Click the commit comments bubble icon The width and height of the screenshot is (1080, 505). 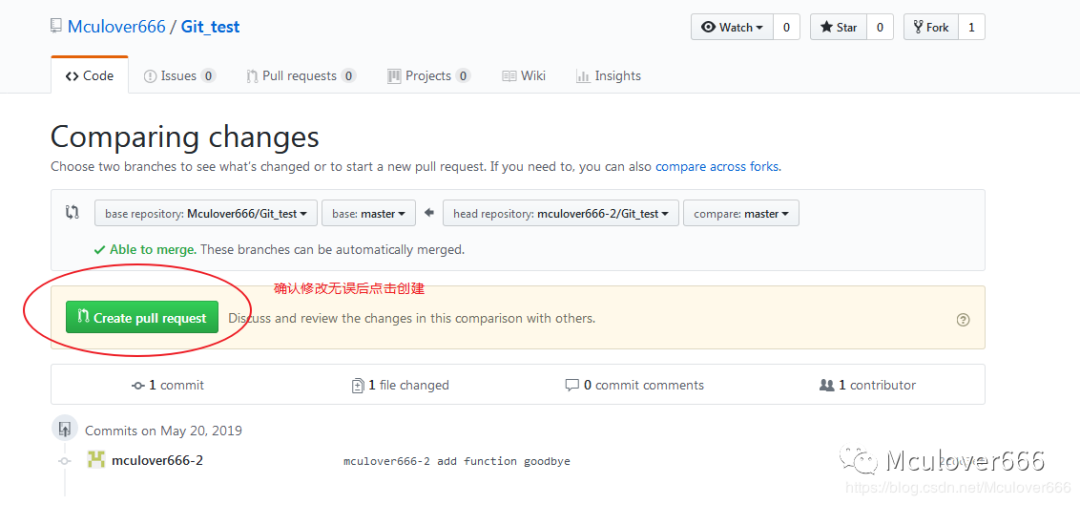tap(572, 385)
